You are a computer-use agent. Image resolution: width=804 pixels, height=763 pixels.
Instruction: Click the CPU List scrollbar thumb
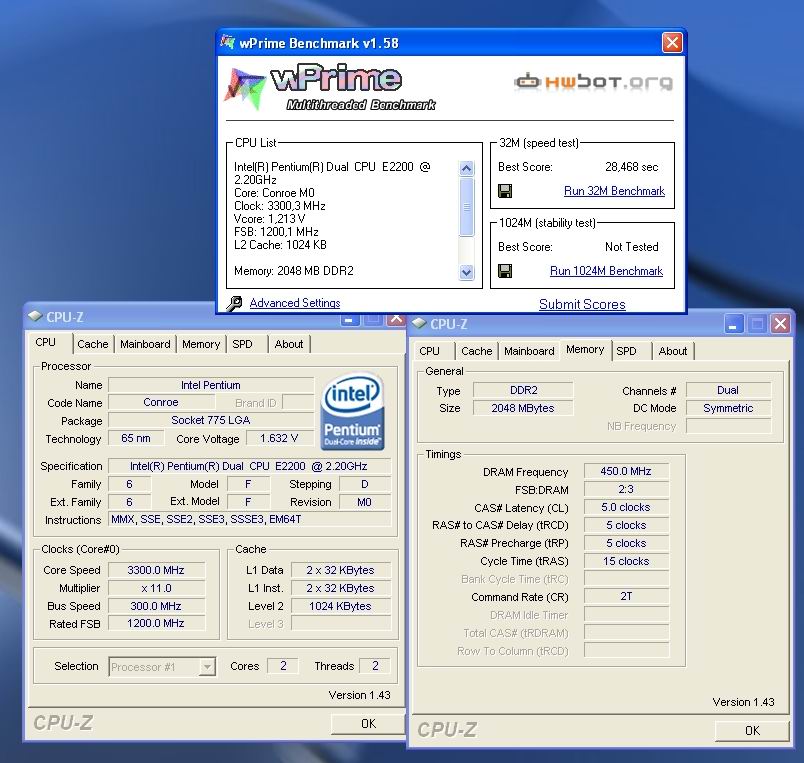click(467, 207)
